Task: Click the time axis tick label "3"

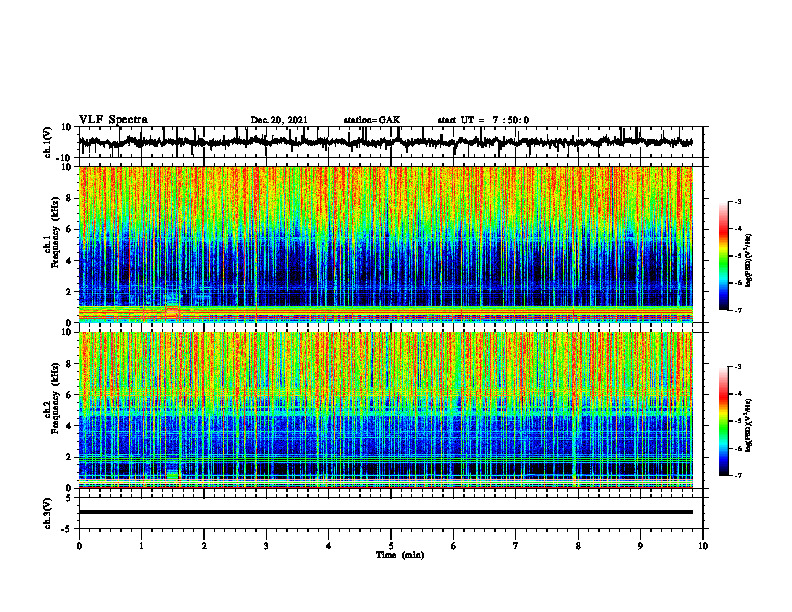Action: (266, 546)
